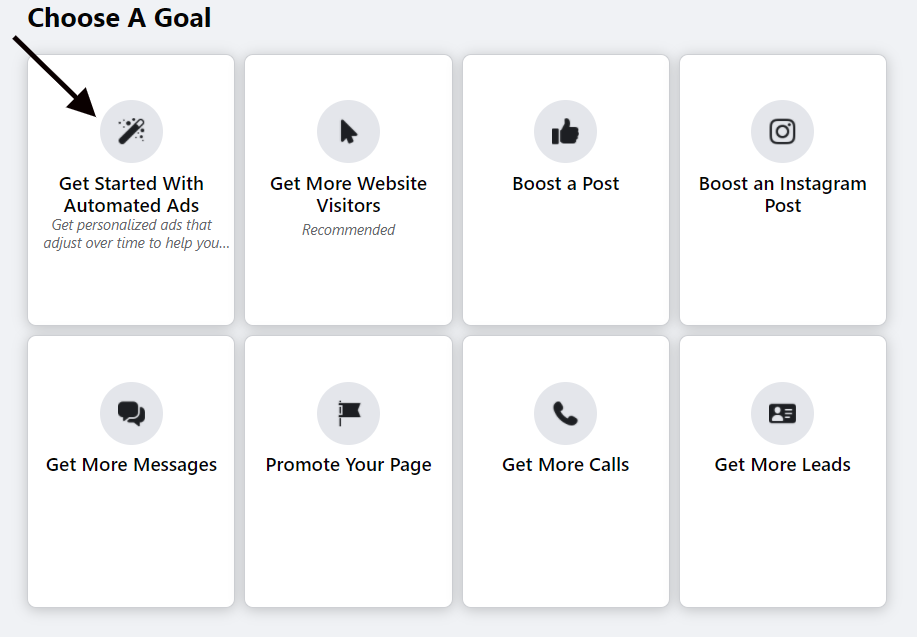The height and width of the screenshot is (637, 917).
Task: Select the Automated Ads magic wand icon
Action: pyautogui.click(x=131, y=130)
